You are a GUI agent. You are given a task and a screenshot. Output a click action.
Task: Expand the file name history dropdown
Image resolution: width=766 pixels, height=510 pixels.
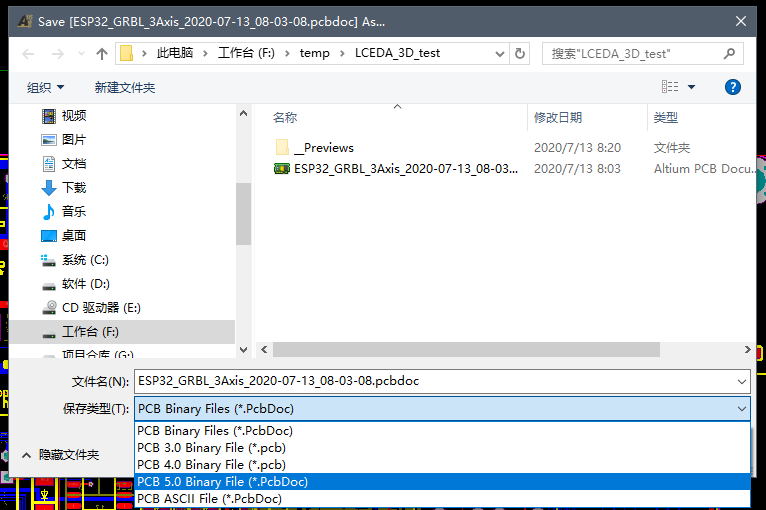742,382
